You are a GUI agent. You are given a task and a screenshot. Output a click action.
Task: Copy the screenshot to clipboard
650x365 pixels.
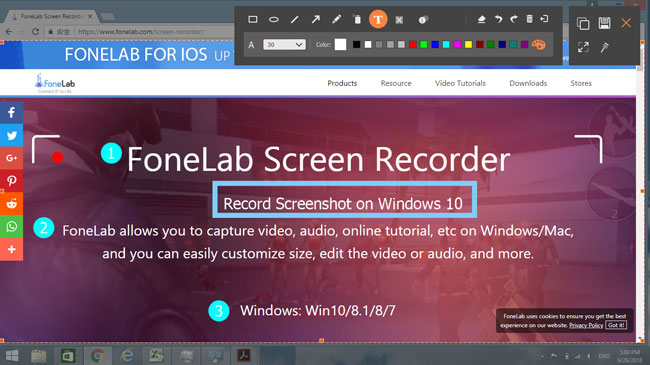coord(583,23)
